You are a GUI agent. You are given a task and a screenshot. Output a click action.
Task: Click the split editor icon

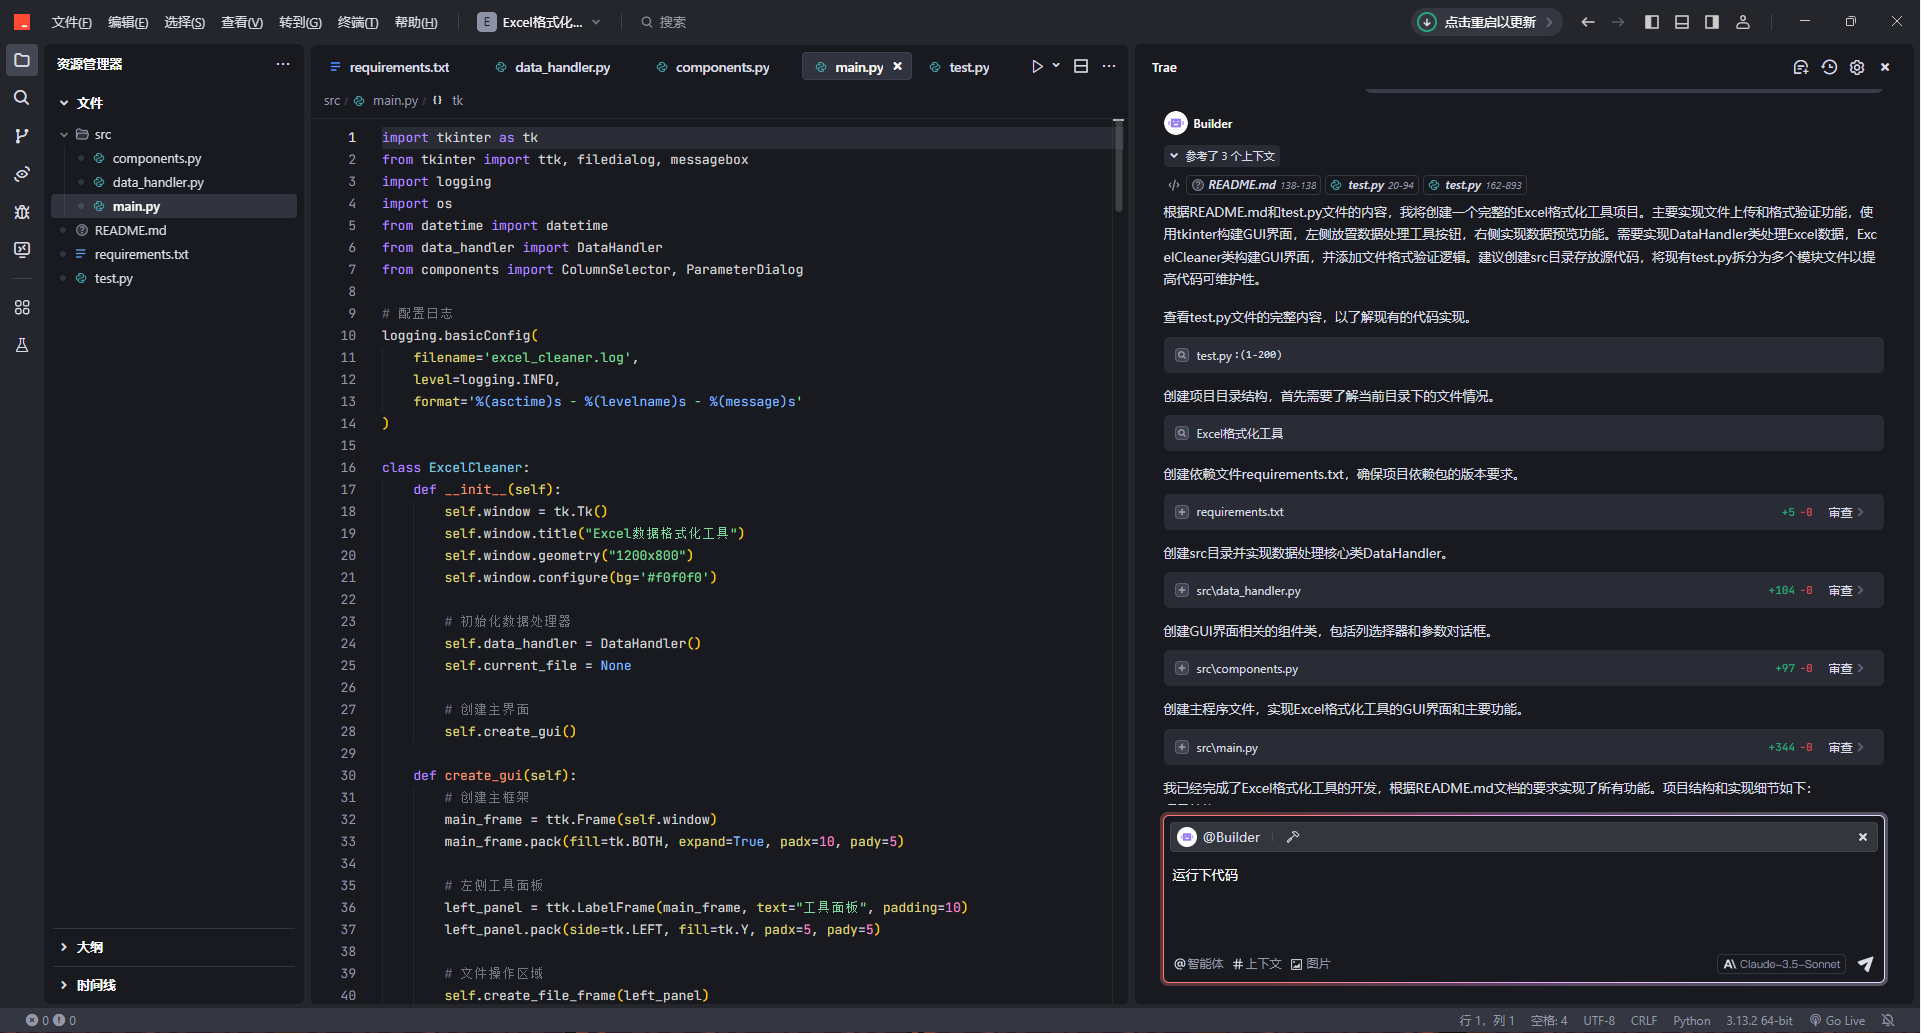pos(1081,67)
